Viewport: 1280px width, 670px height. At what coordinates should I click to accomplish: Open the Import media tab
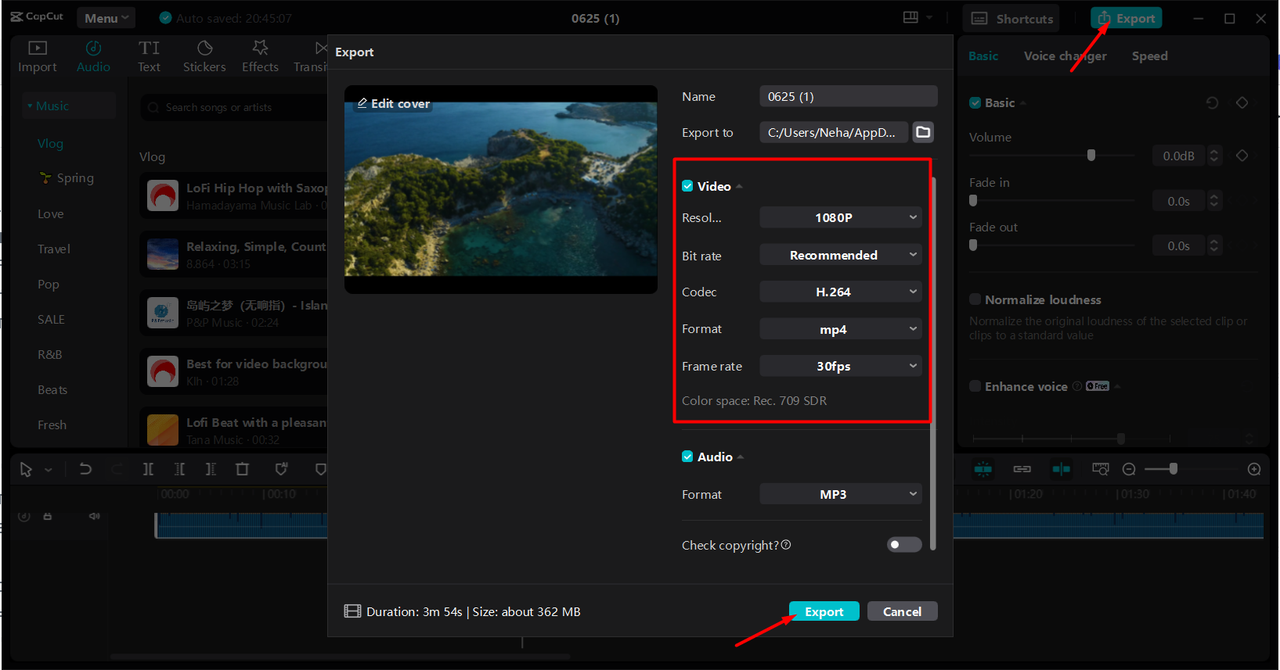pyautogui.click(x=37, y=56)
